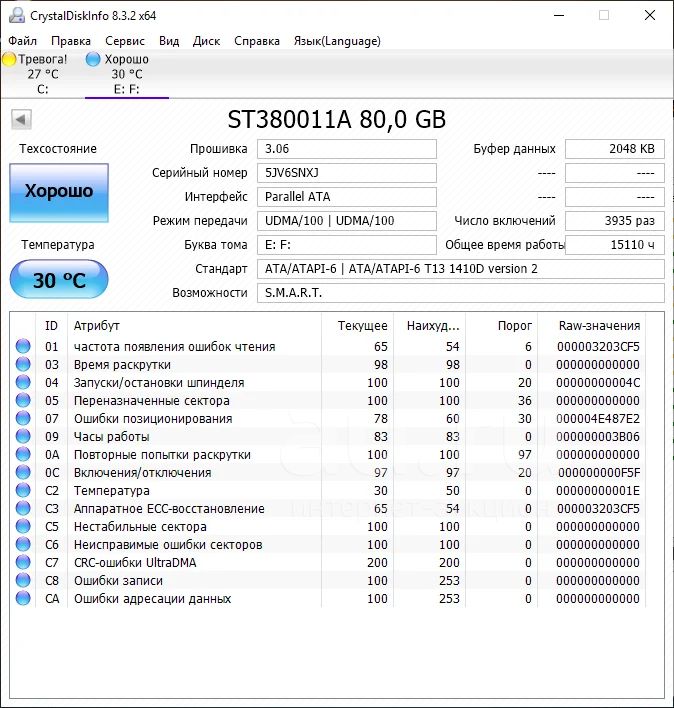Select the row Ошибки позиционирования

328,419
